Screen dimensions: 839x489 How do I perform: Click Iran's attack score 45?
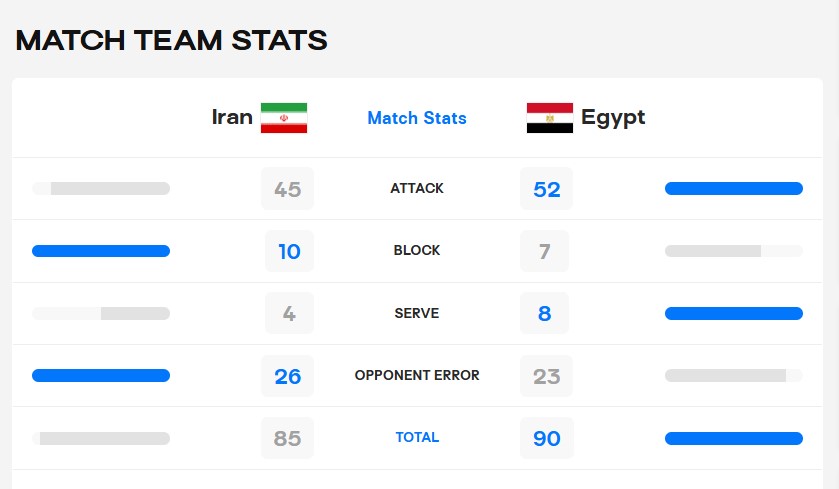tap(287, 189)
